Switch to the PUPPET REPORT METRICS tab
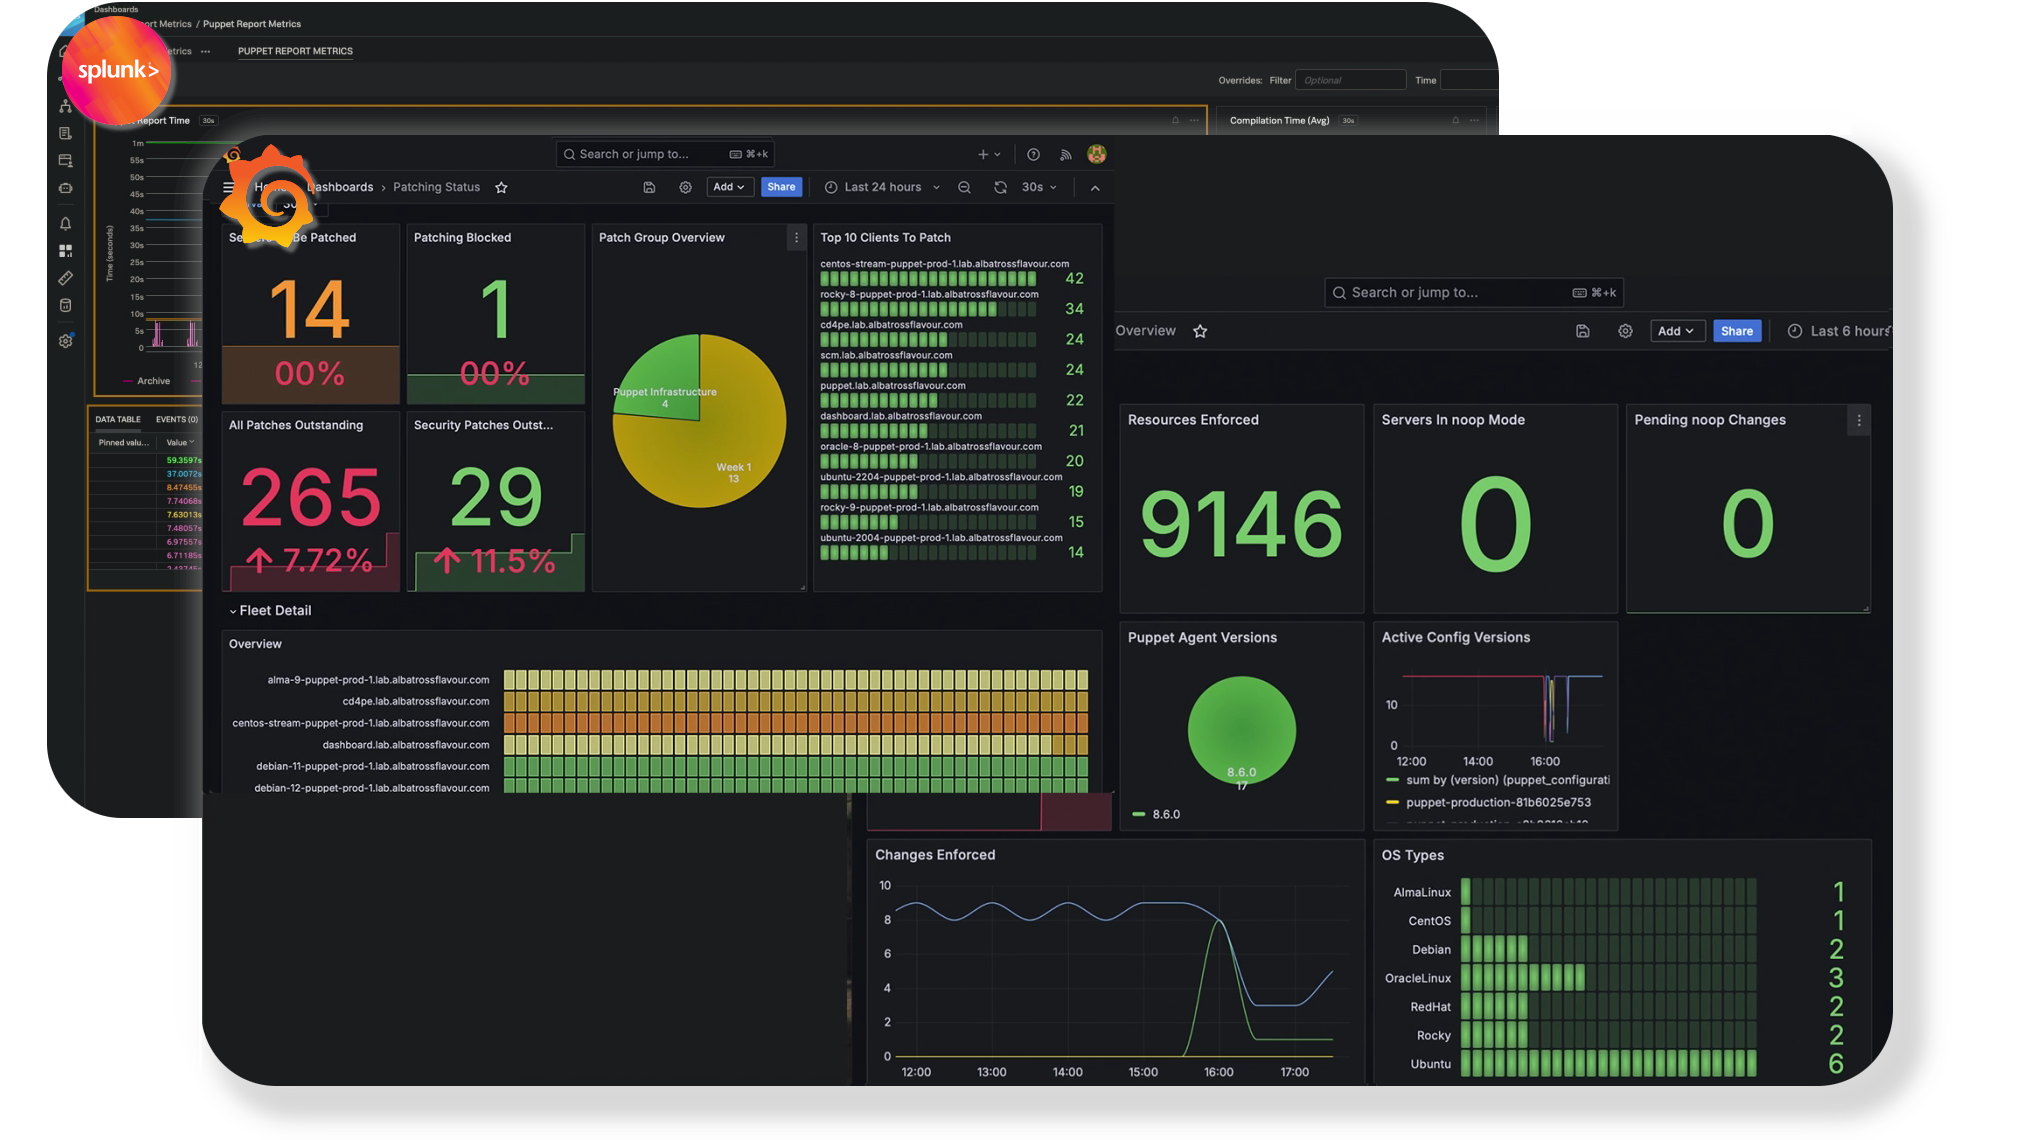 tap(295, 51)
